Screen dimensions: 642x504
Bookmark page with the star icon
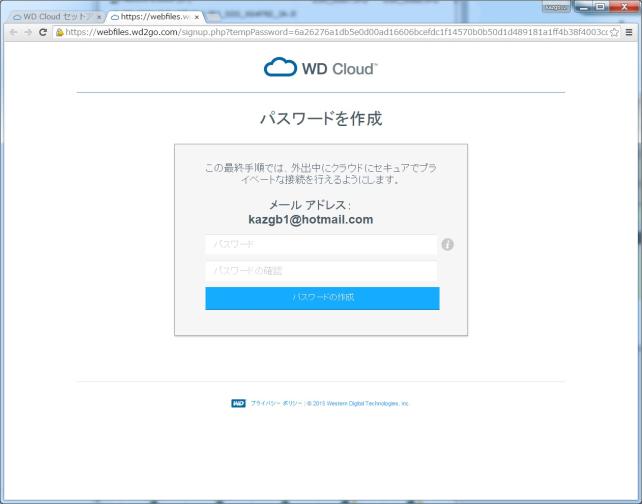point(614,32)
